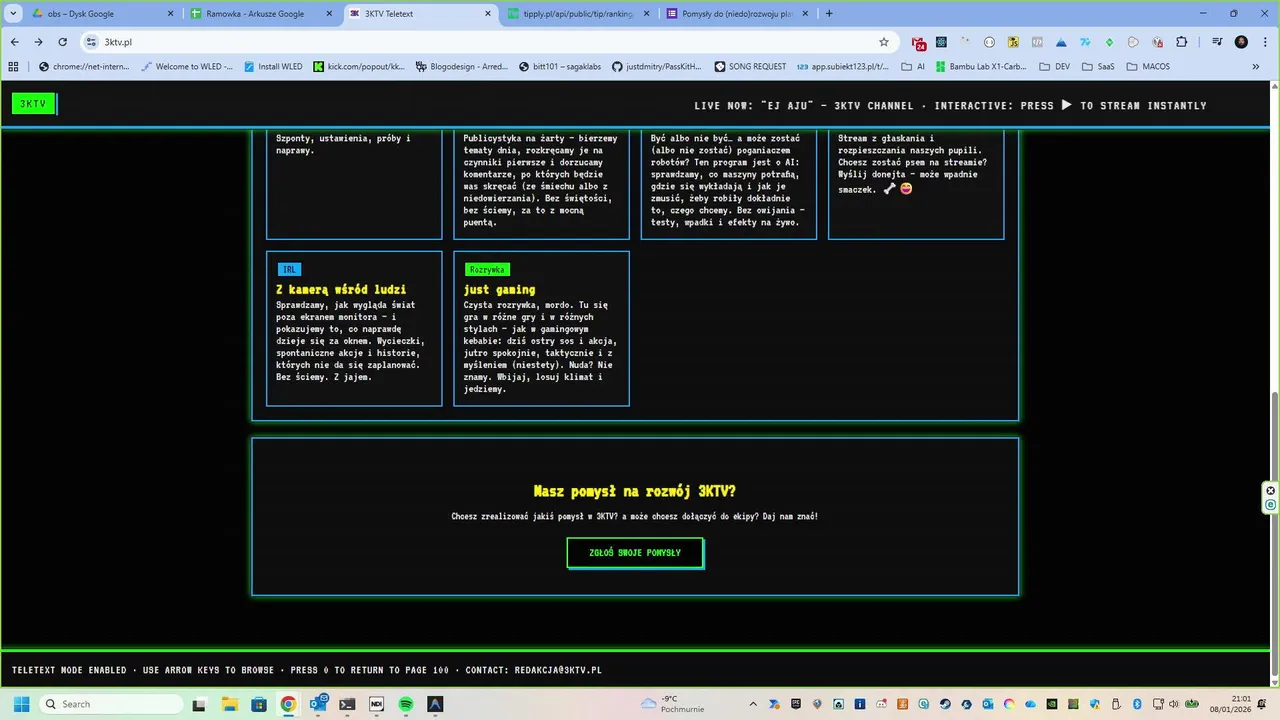Select the '3KTV Teletext' tab
1280x720 pixels.
(420, 14)
